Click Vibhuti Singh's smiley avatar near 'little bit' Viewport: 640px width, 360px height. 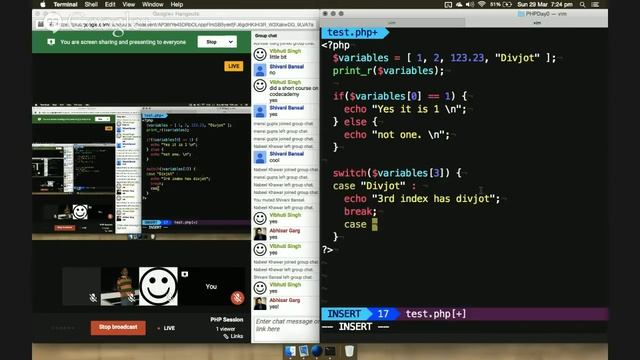pos(260,54)
